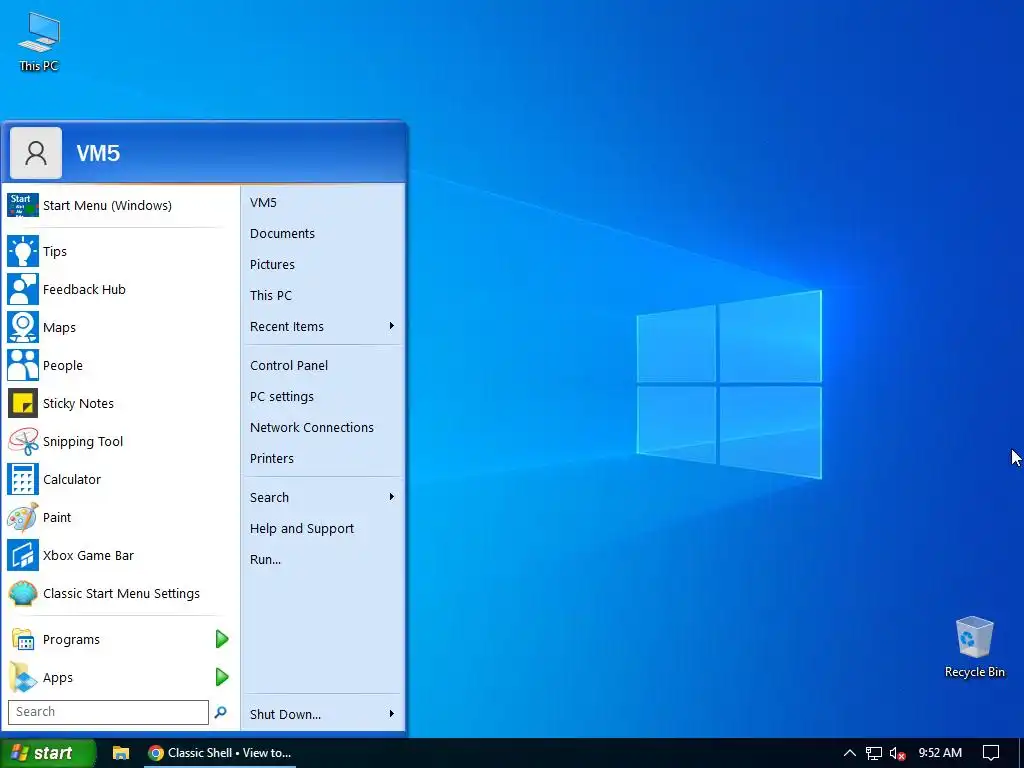This screenshot has height=768, width=1024.
Task: Click the search magnifier icon
Action: coord(221,712)
